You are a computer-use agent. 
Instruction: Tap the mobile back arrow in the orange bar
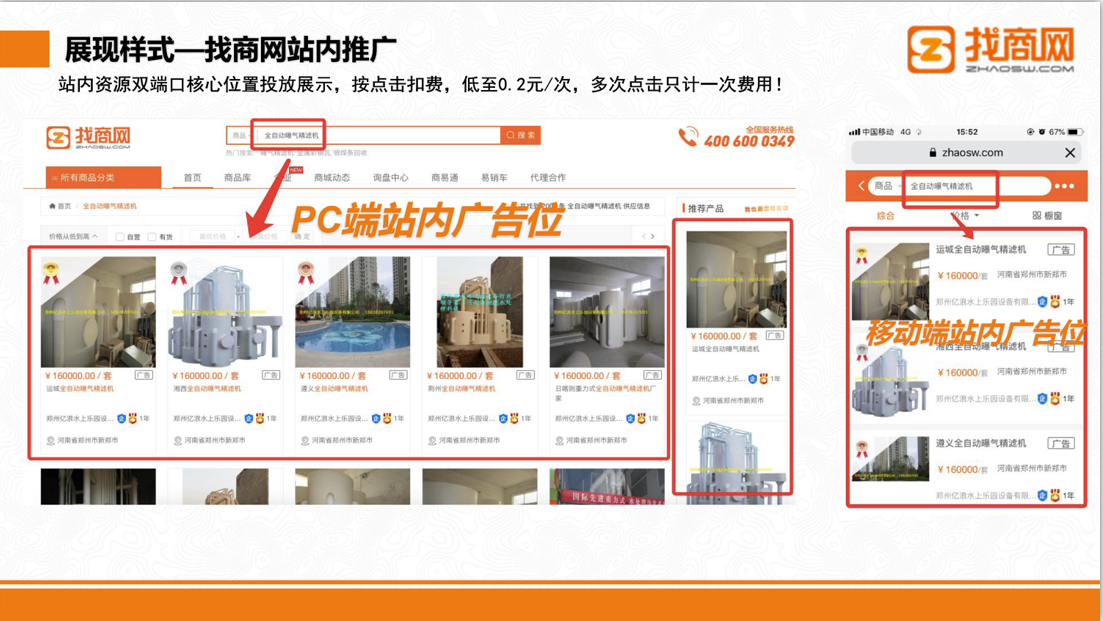click(x=861, y=186)
